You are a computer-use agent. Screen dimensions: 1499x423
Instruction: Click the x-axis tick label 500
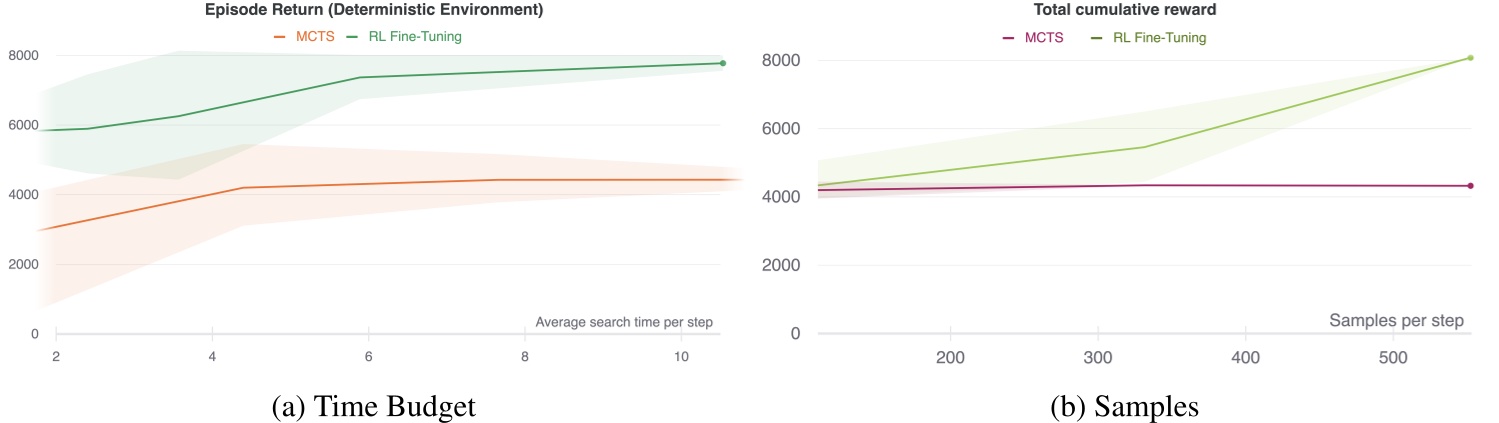pos(1393,357)
